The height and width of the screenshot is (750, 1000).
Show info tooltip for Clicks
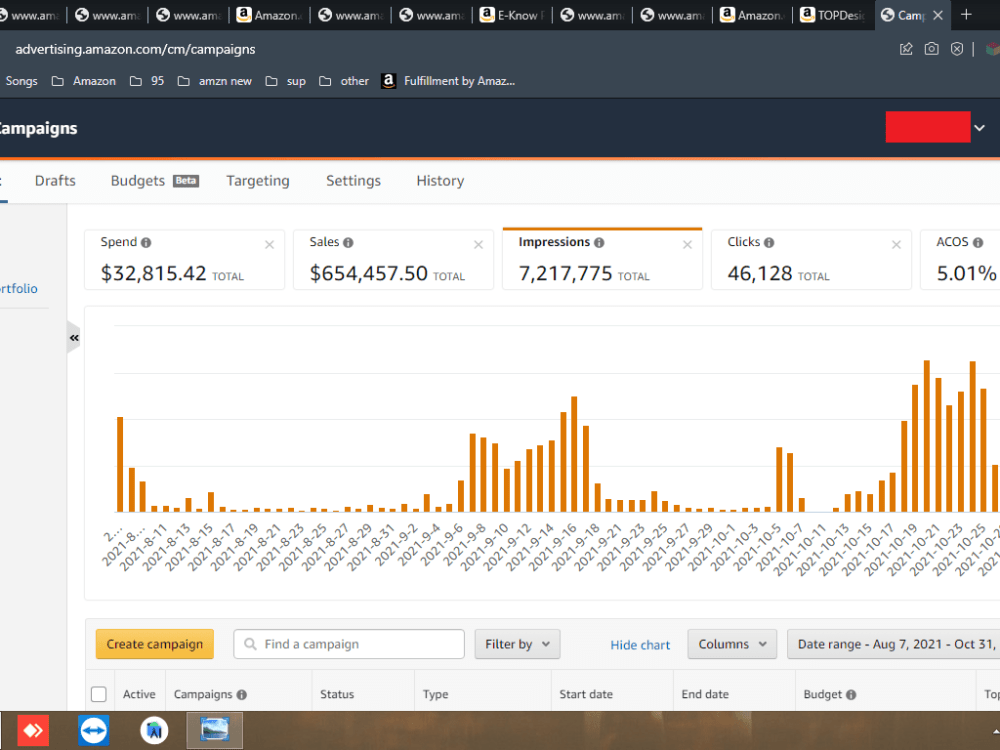pos(769,242)
